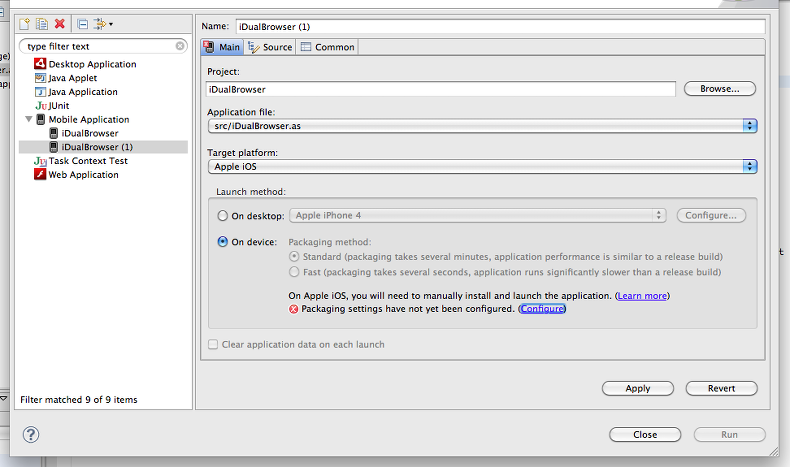
Task: Select Standard packaging method radio
Action: click(294, 256)
